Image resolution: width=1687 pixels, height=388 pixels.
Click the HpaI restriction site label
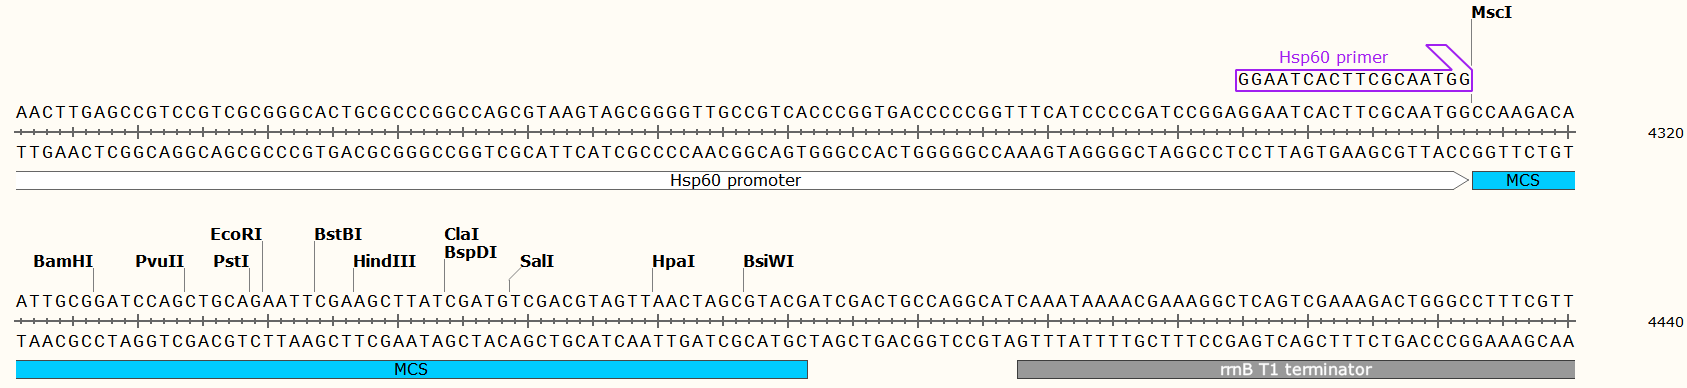(x=673, y=261)
